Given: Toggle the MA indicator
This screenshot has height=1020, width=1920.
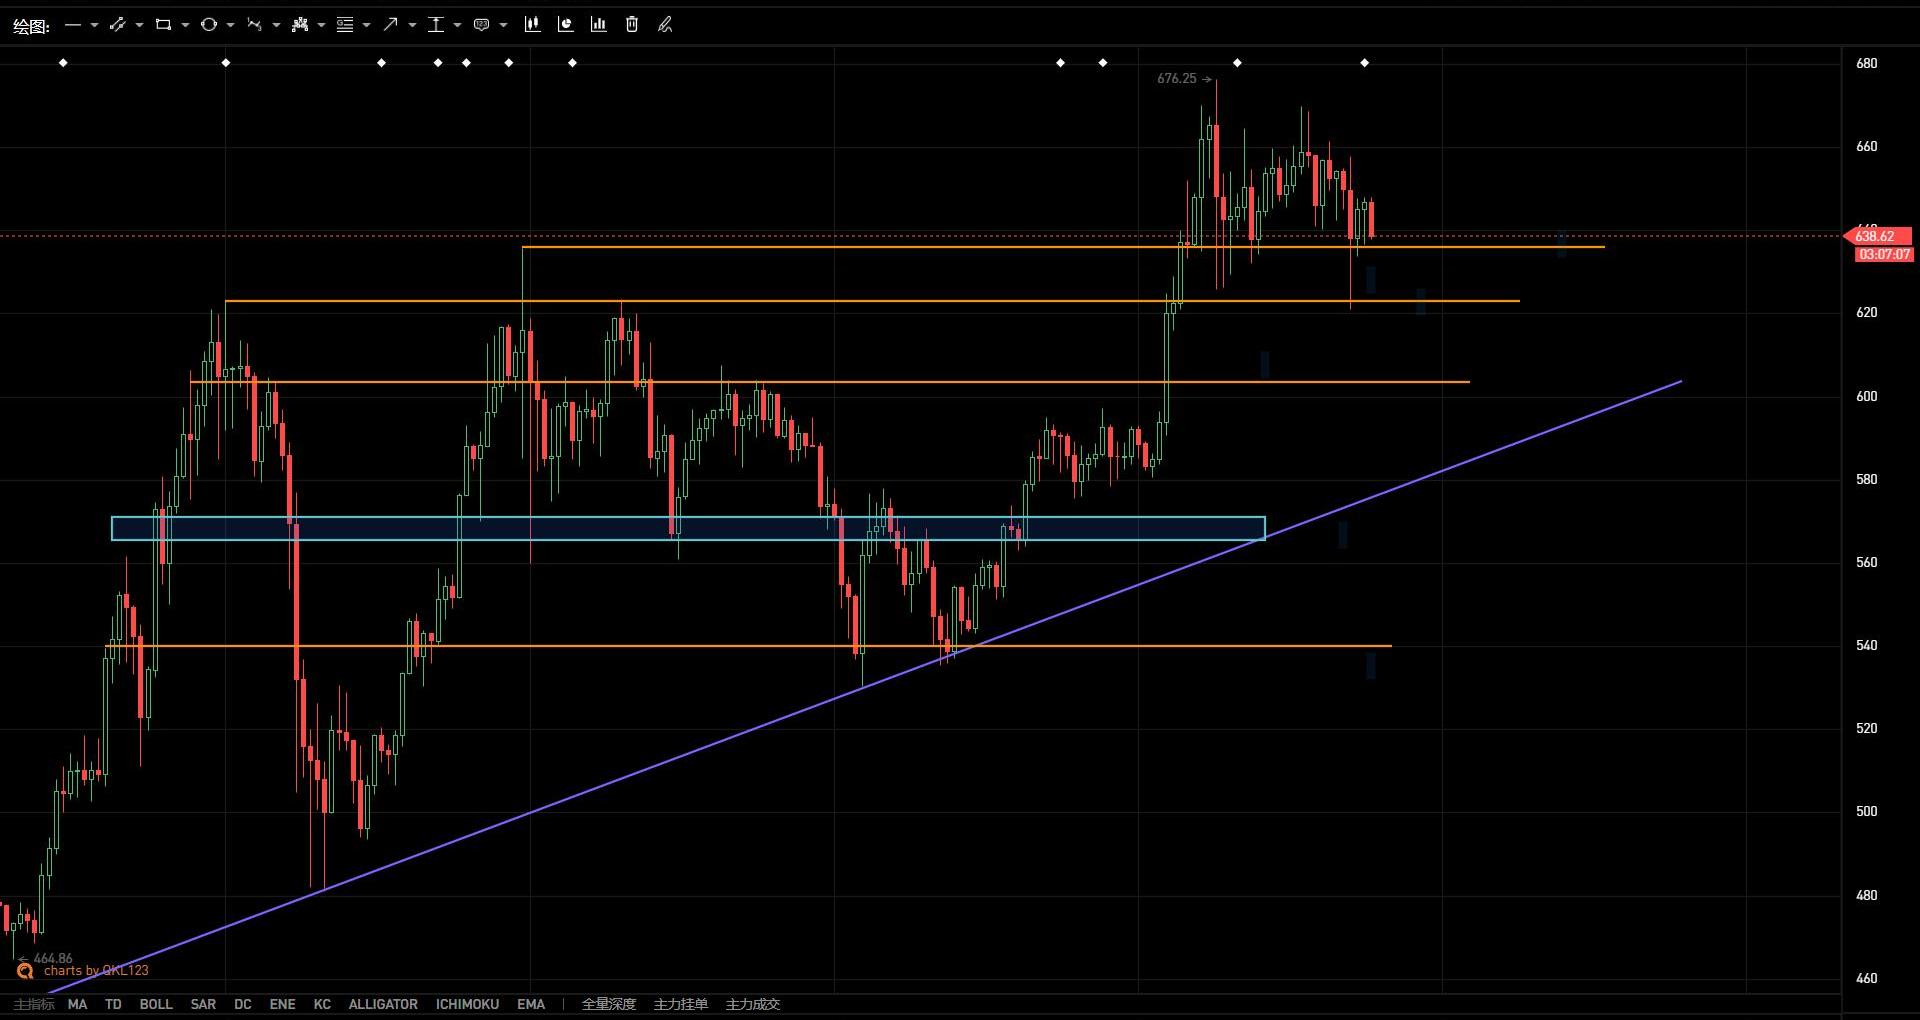Looking at the screenshot, I should coord(77,1004).
